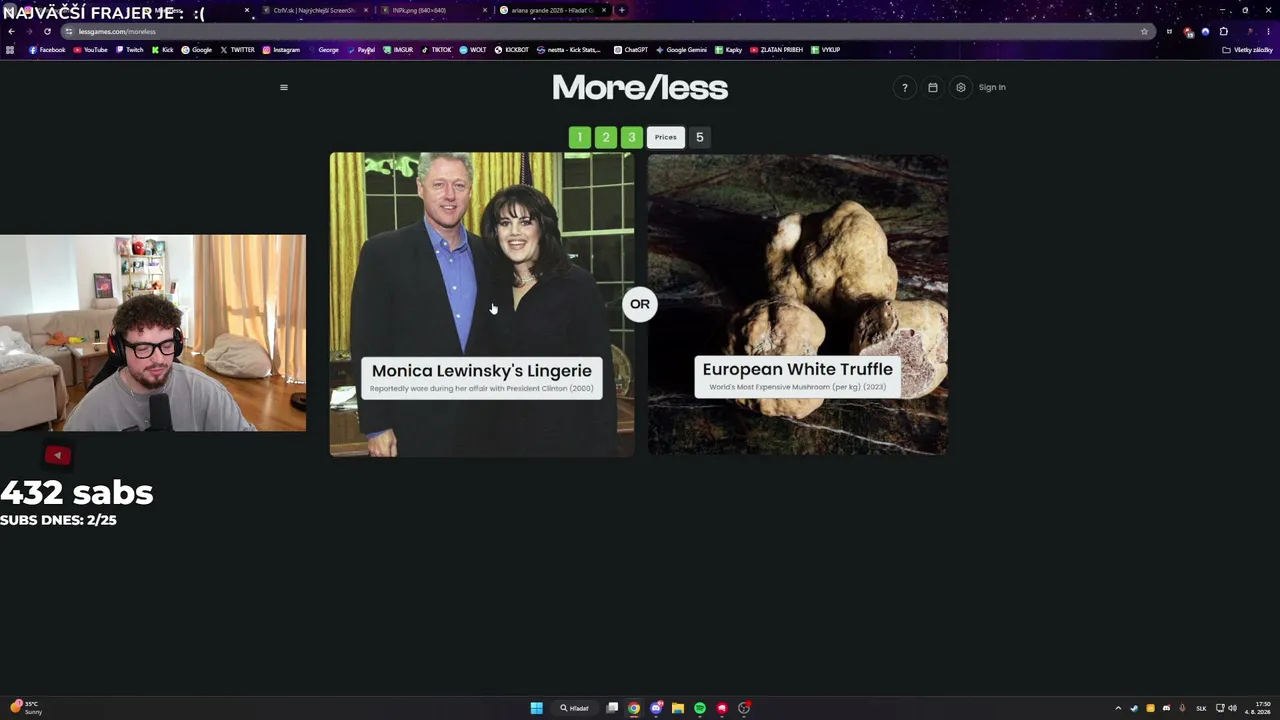Click the browser forward arrow
Image resolution: width=1280 pixels, height=720 pixels.
tap(29, 31)
